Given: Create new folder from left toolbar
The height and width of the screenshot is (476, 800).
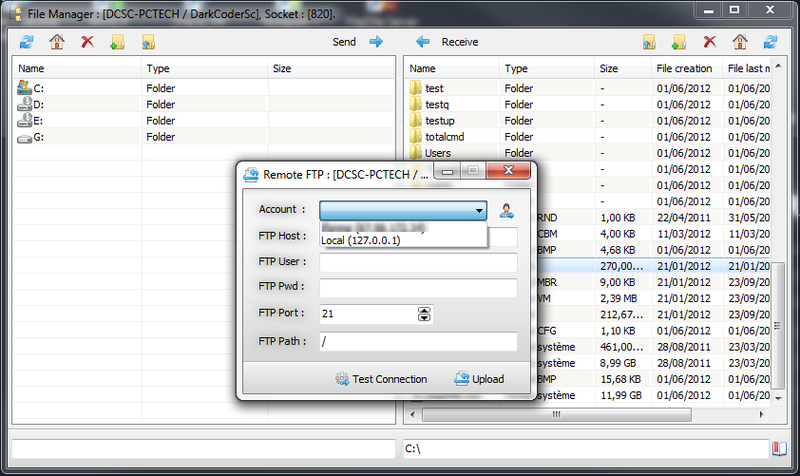Looking at the screenshot, I should tap(117, 42).
